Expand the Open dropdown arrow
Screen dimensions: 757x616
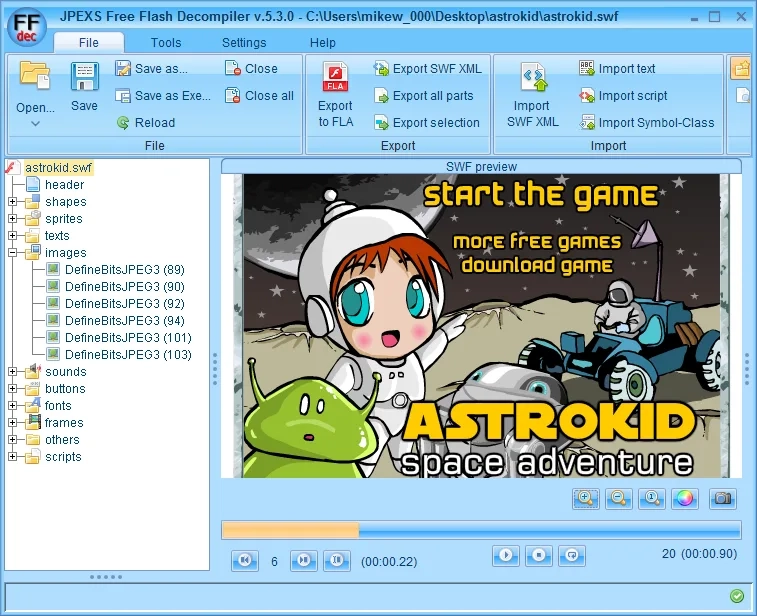[35, 124]
